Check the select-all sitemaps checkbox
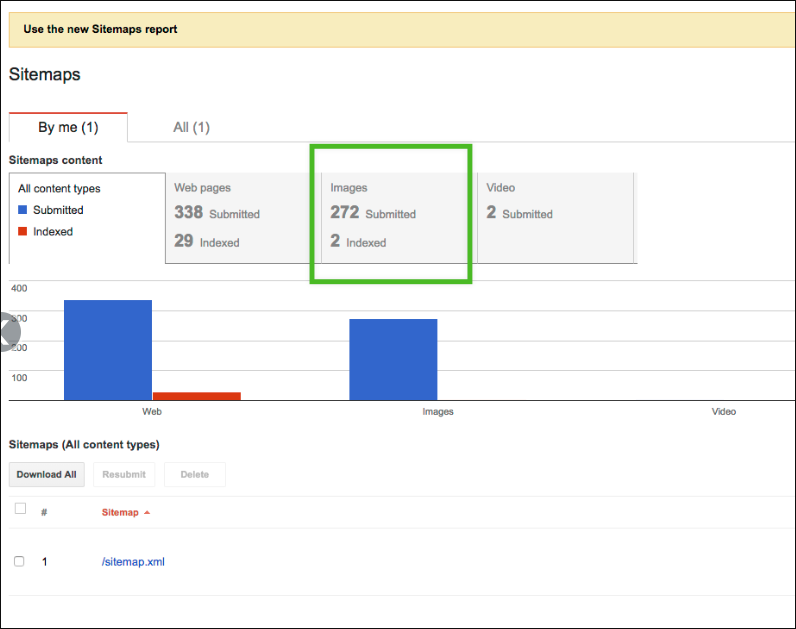This screenshot has height=629, width=796. [x=20, y=509]
